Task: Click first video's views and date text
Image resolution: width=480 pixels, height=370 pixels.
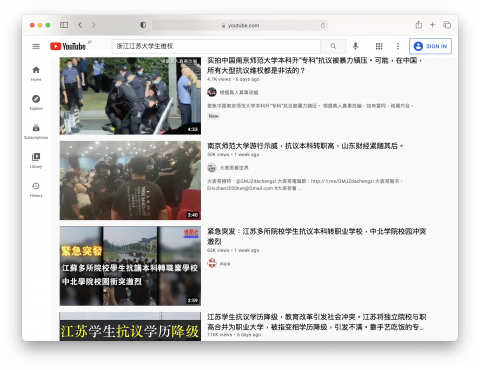Action: click(x=233, y=79)
